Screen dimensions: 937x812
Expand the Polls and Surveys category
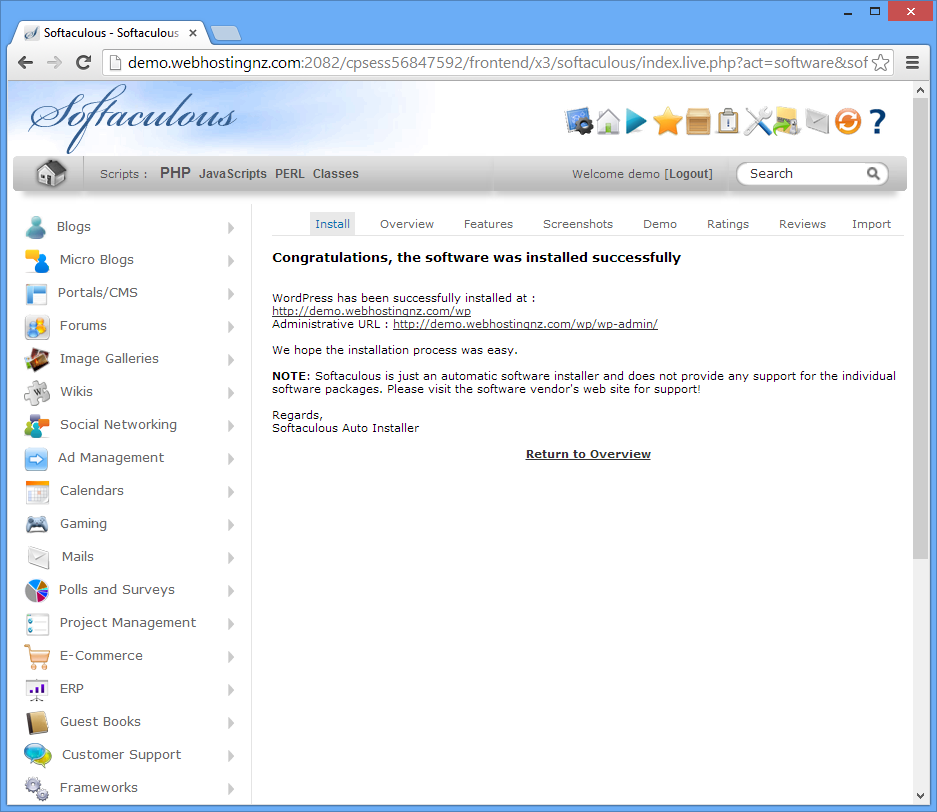(x=116, y=590)
